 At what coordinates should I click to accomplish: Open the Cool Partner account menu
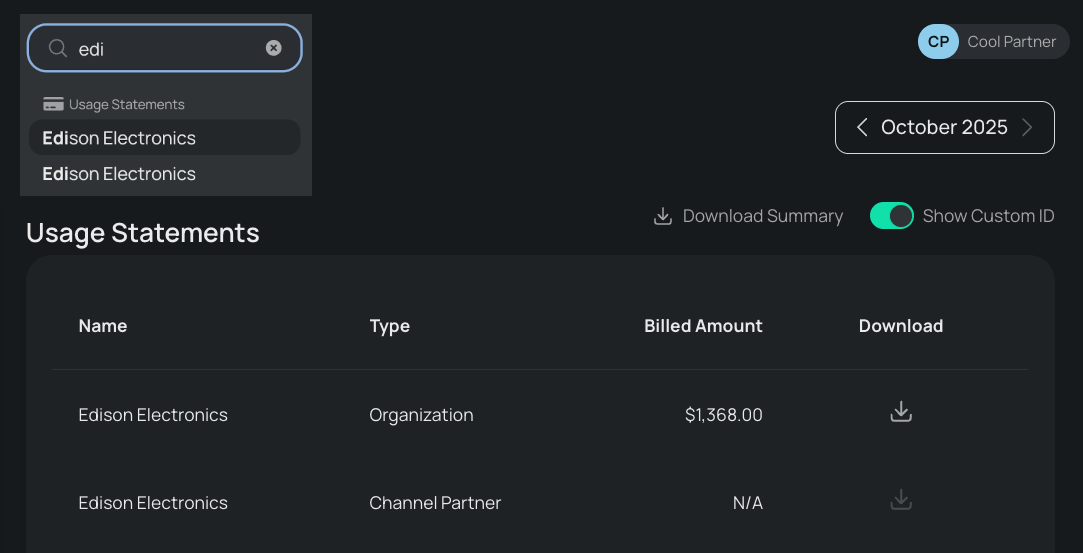pos(993,41)
